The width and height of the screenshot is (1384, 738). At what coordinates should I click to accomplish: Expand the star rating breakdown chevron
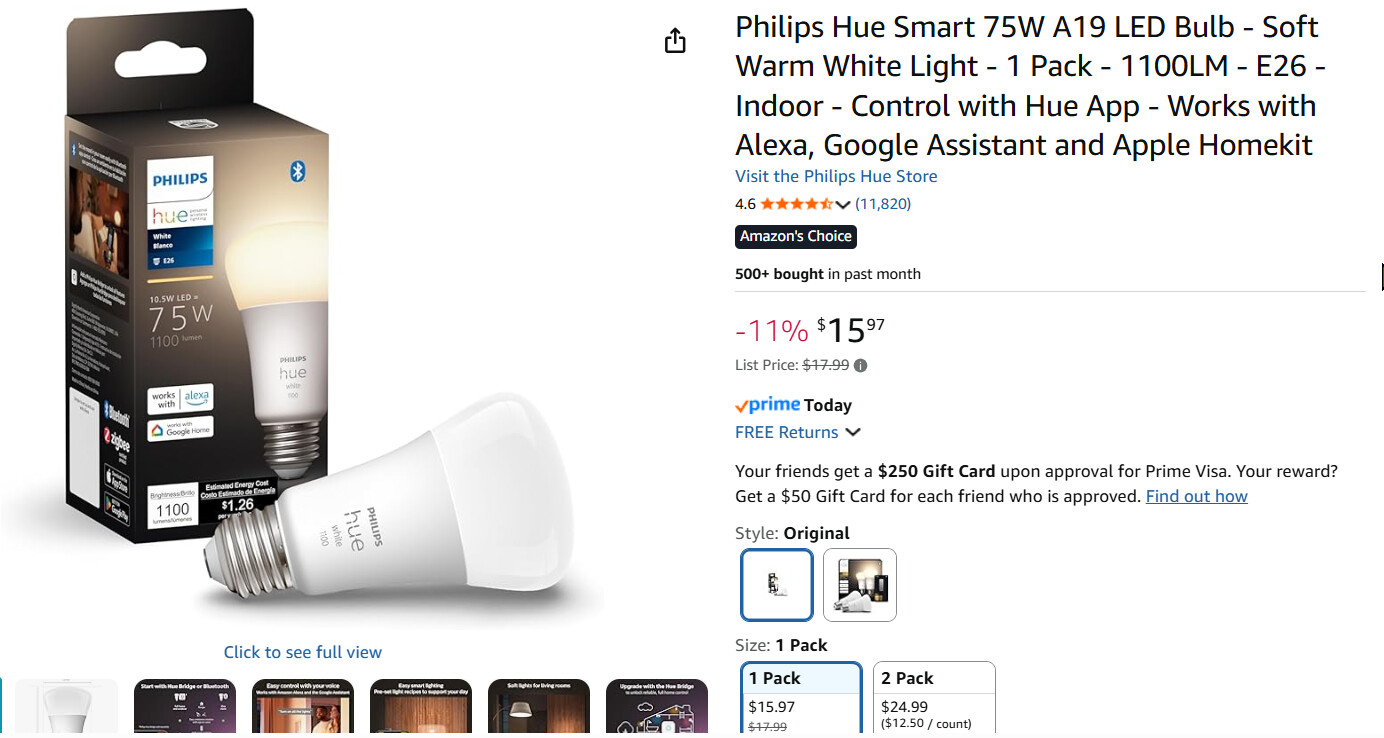pyautogui.click(x=843, y=205)
